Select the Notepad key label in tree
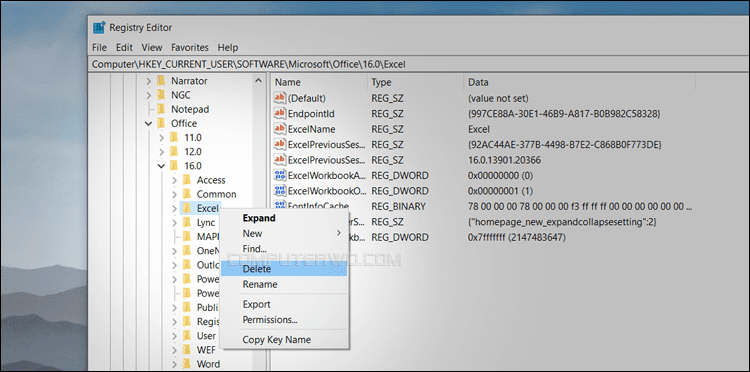This screenshot has height=372, width=750. point(190,109)
